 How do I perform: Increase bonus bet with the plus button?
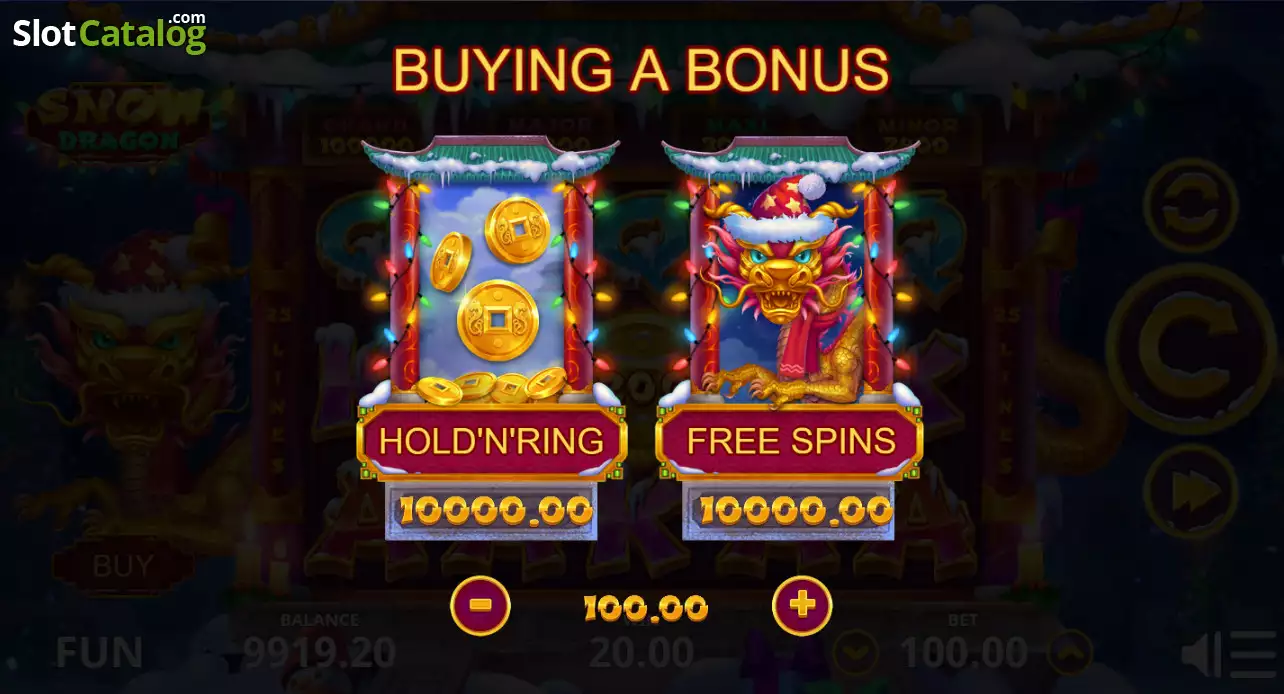[x=802, y=606]
